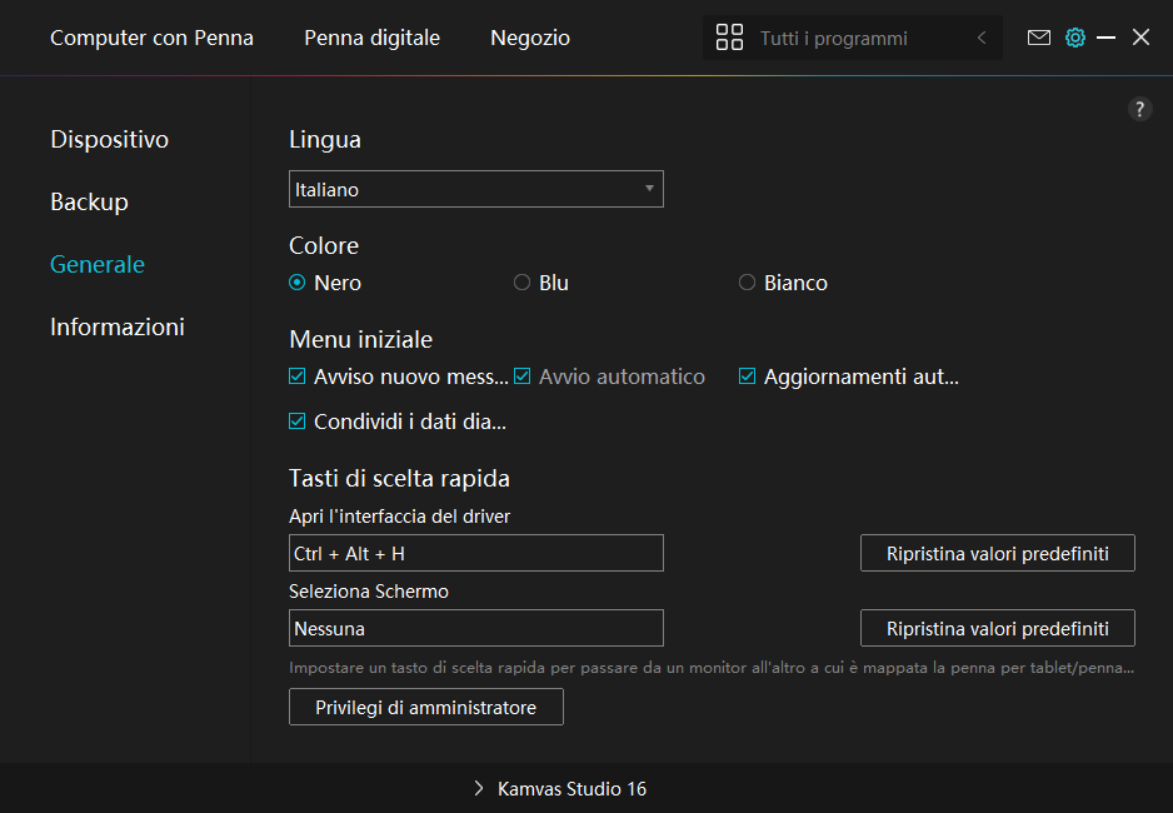The image size is (1173, 813).
Task: Open the Dispositivo sidebar section
Action: 109,139
